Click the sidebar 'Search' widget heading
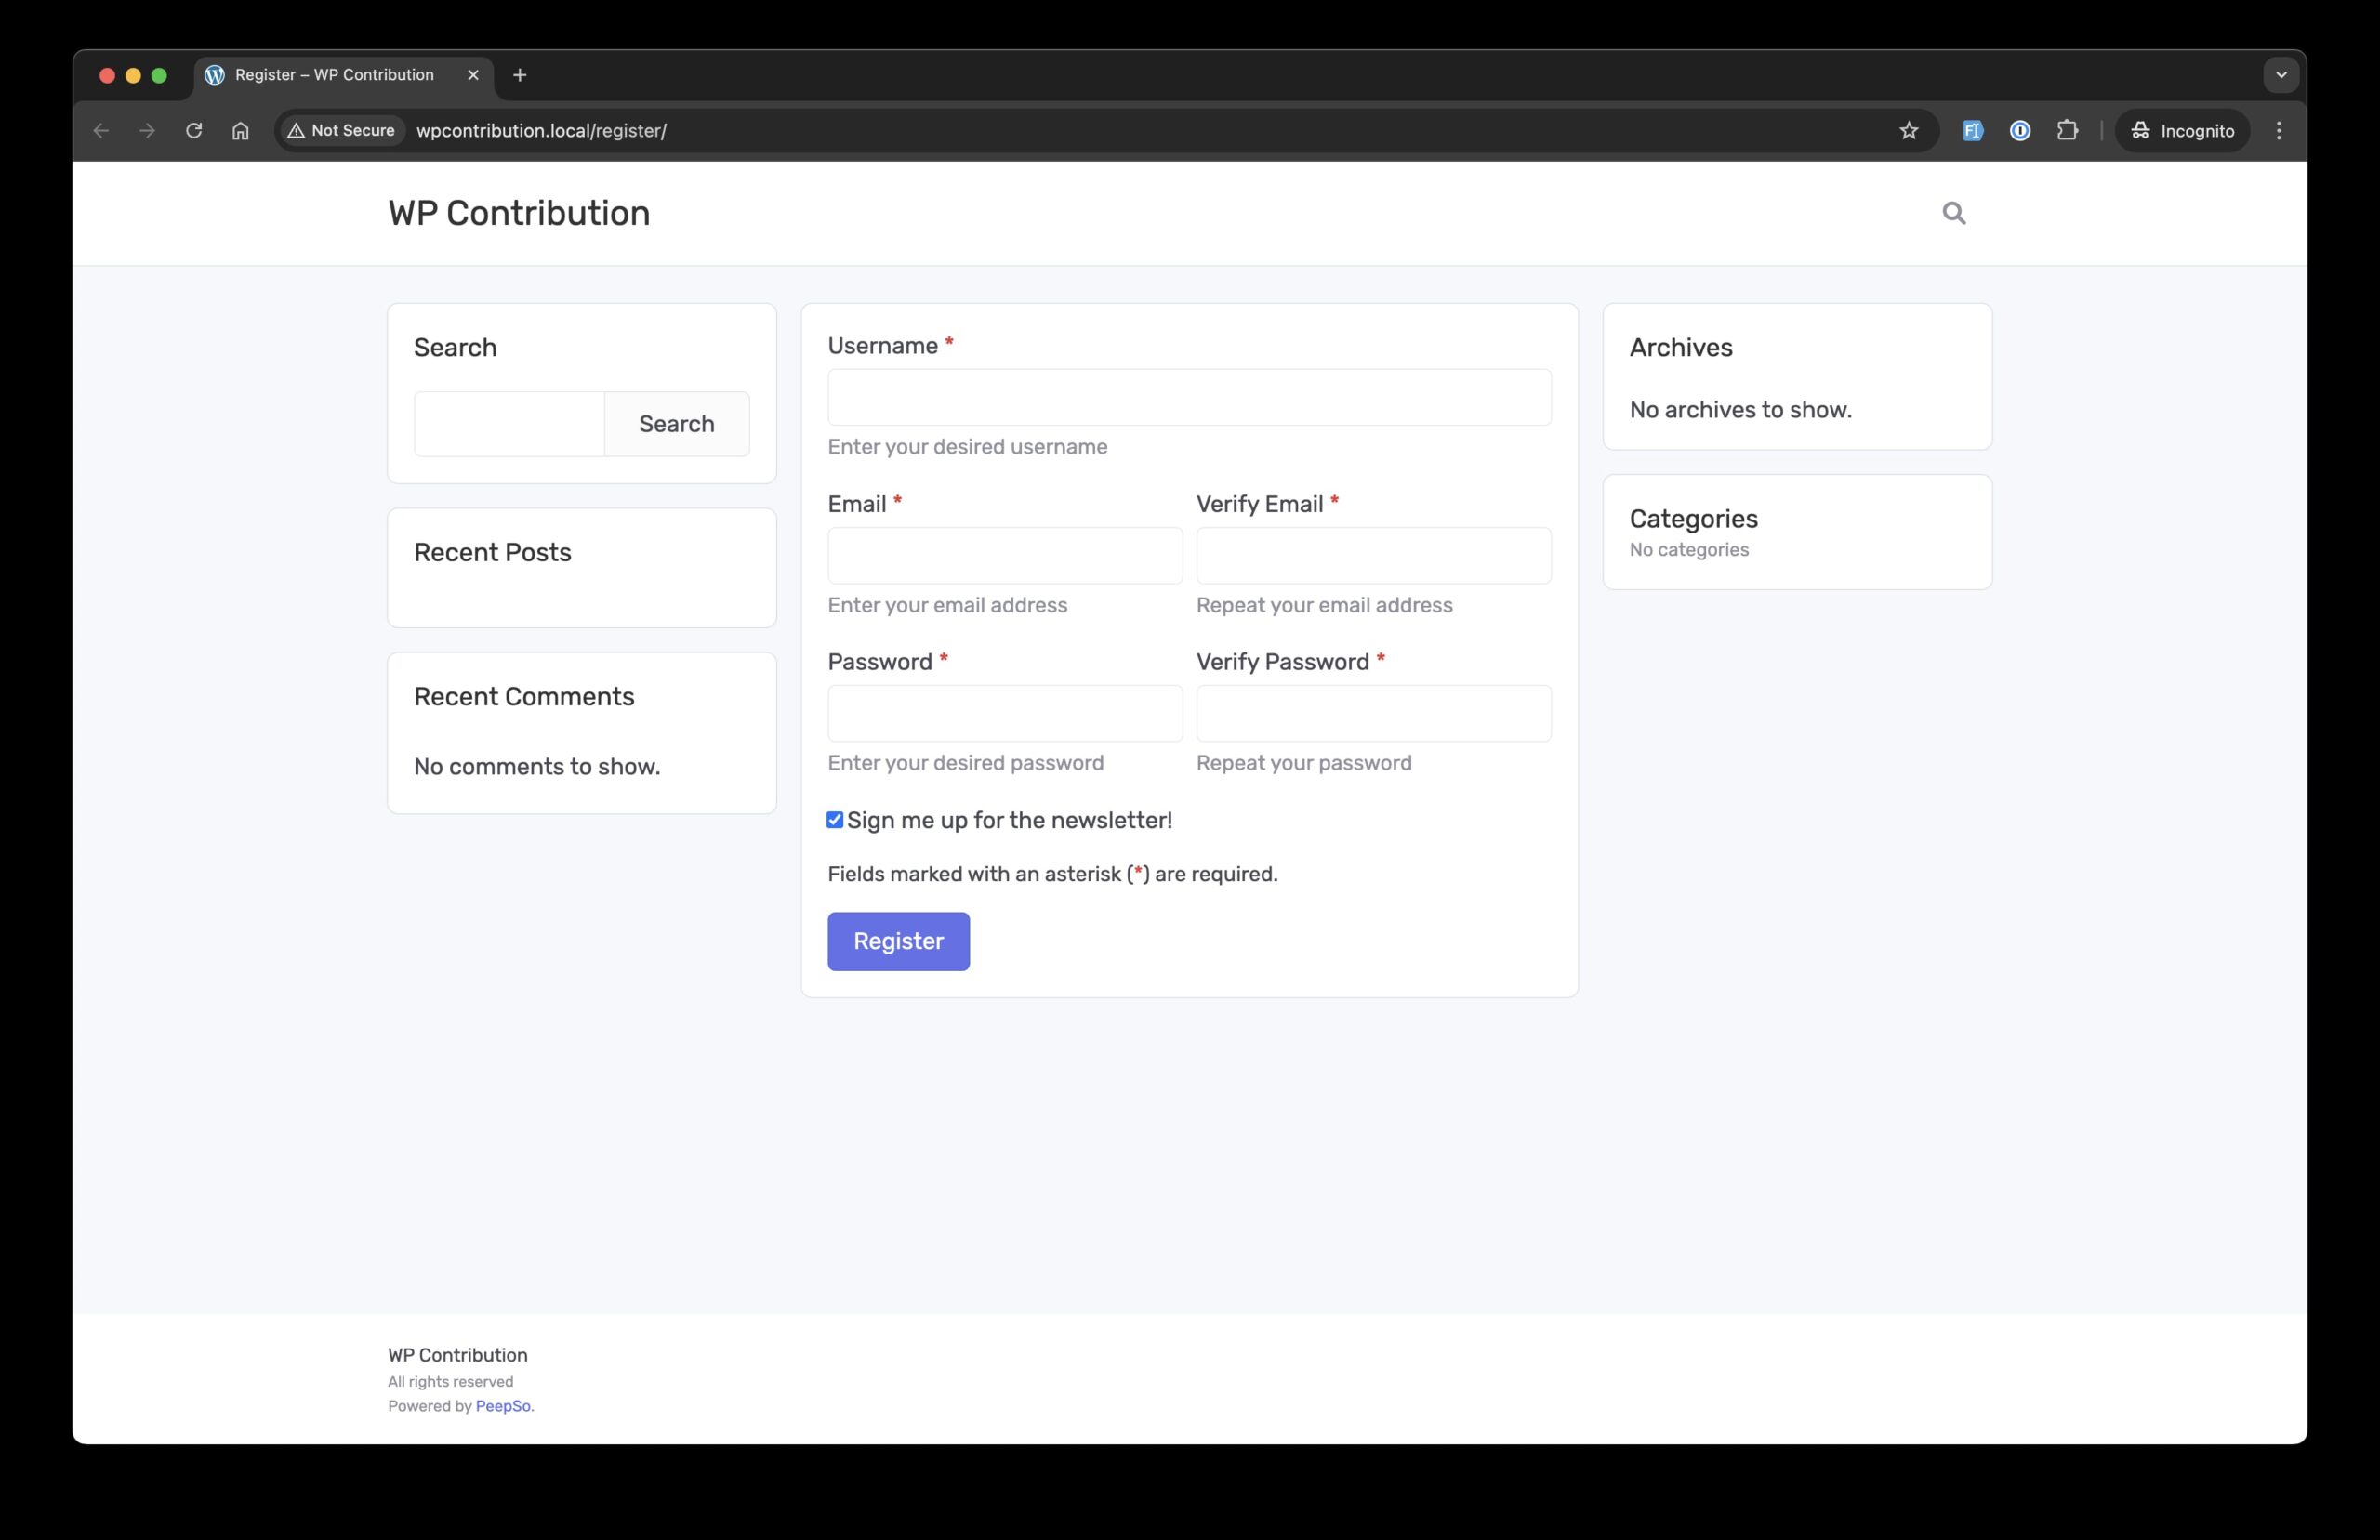 (455, 347)
